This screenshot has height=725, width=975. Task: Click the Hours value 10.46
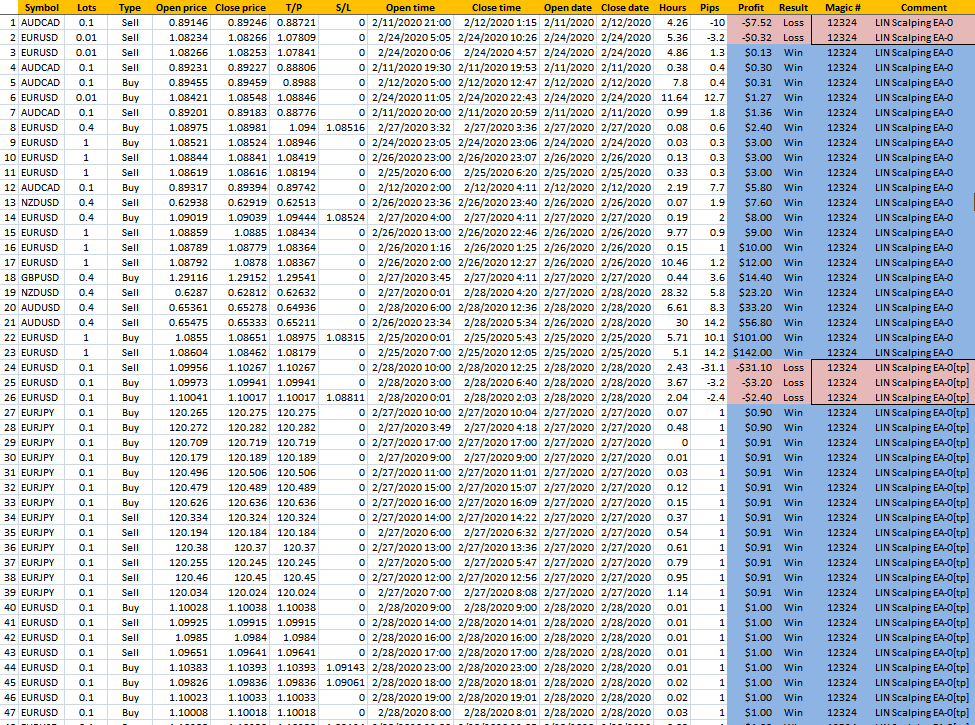coord(673,262)
